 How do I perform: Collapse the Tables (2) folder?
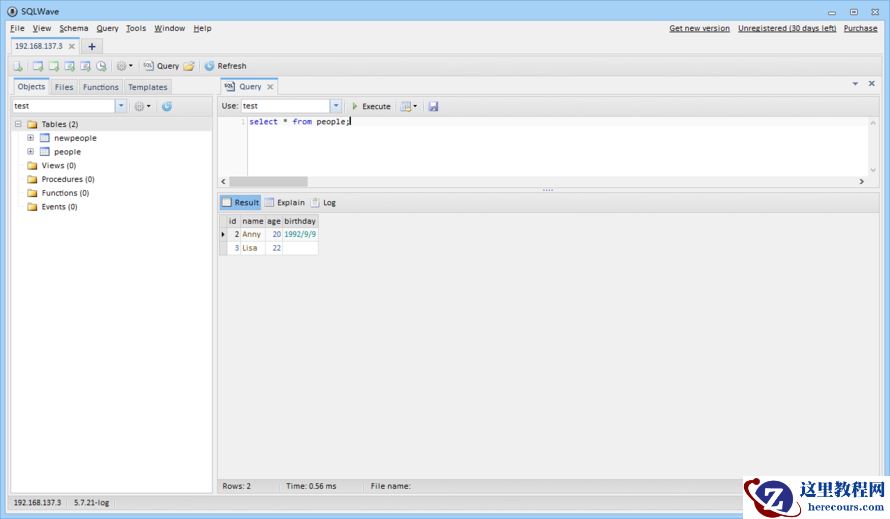[x=18, y=124]
